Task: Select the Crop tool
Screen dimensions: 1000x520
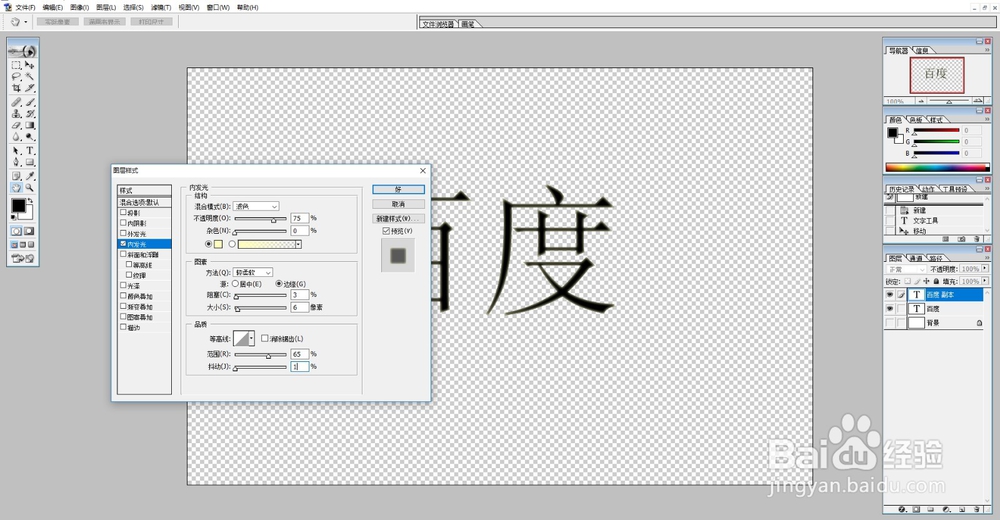Action: pos(17,88)
